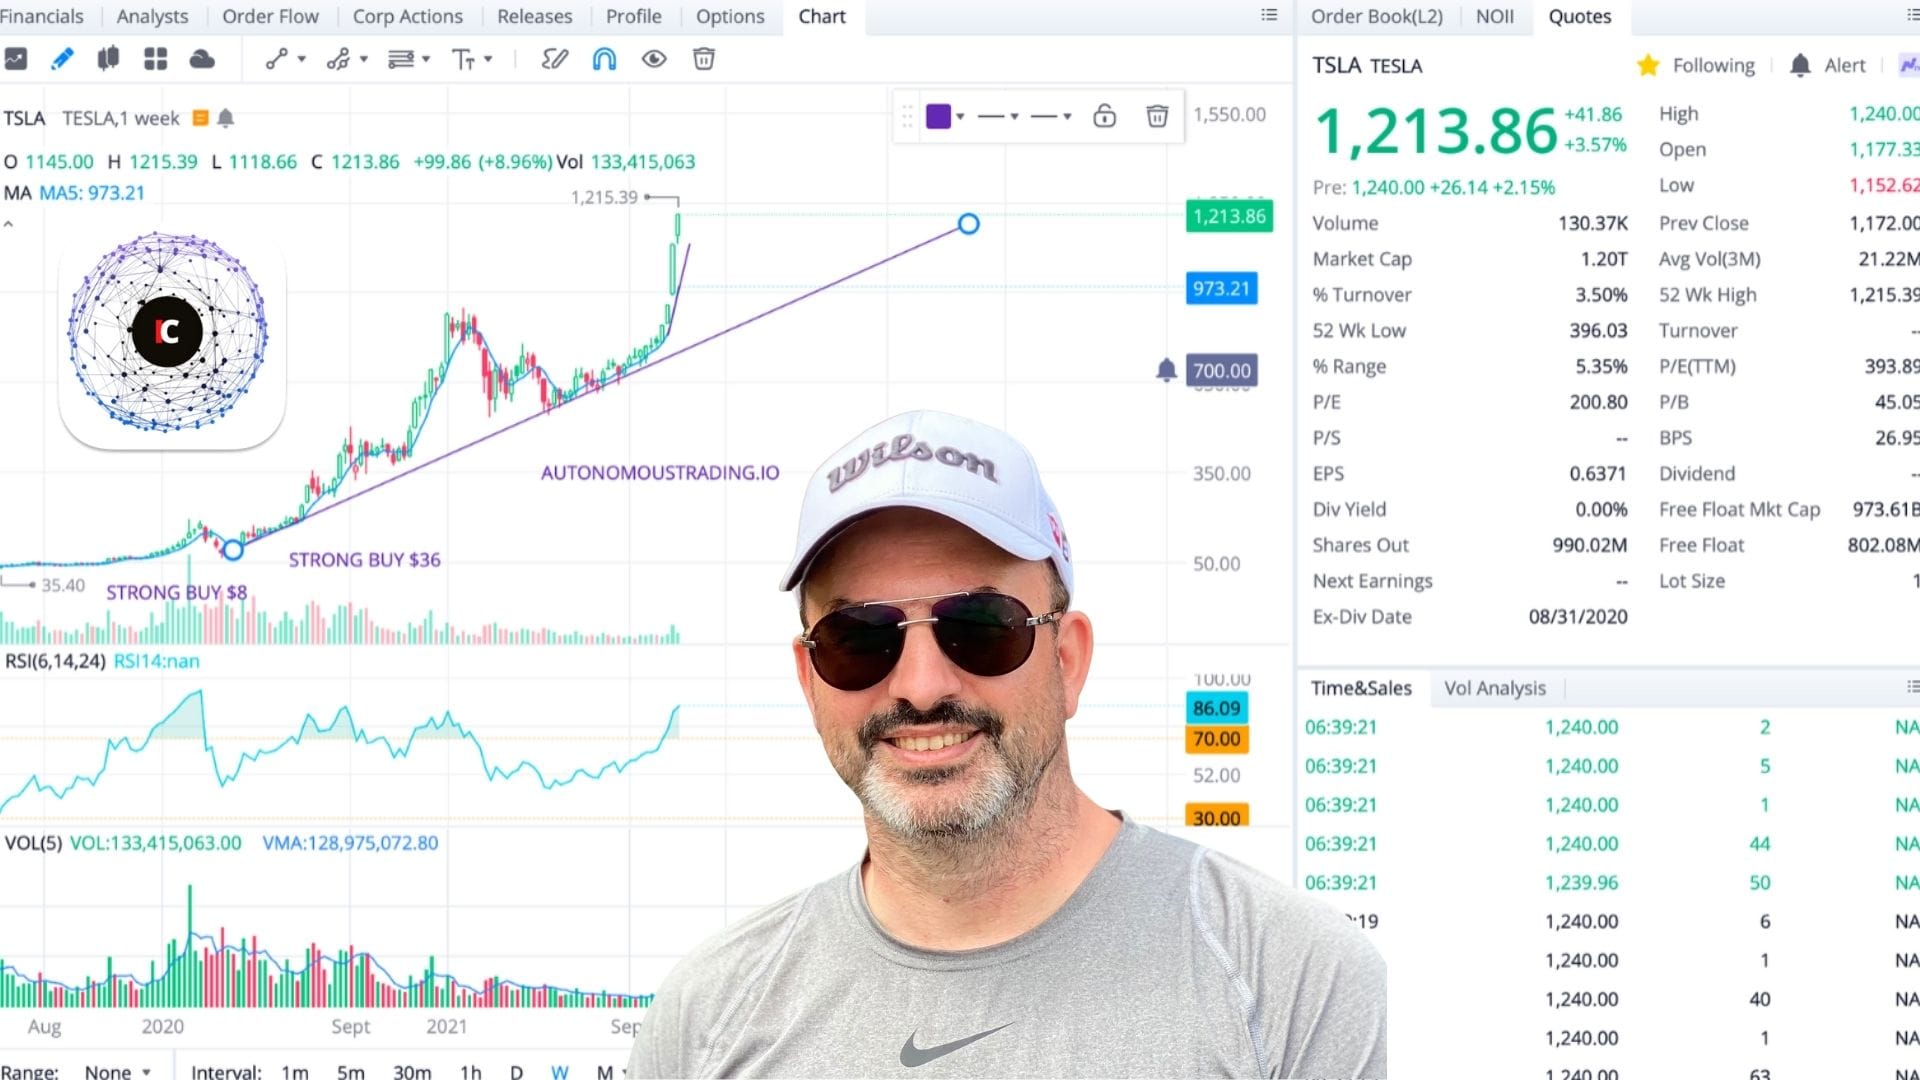Image resolution: width=1920 pixels, height=1080 pixels.
Task: Click the orange note icon beside TESLA,1 week
Action: click(200, 118)
